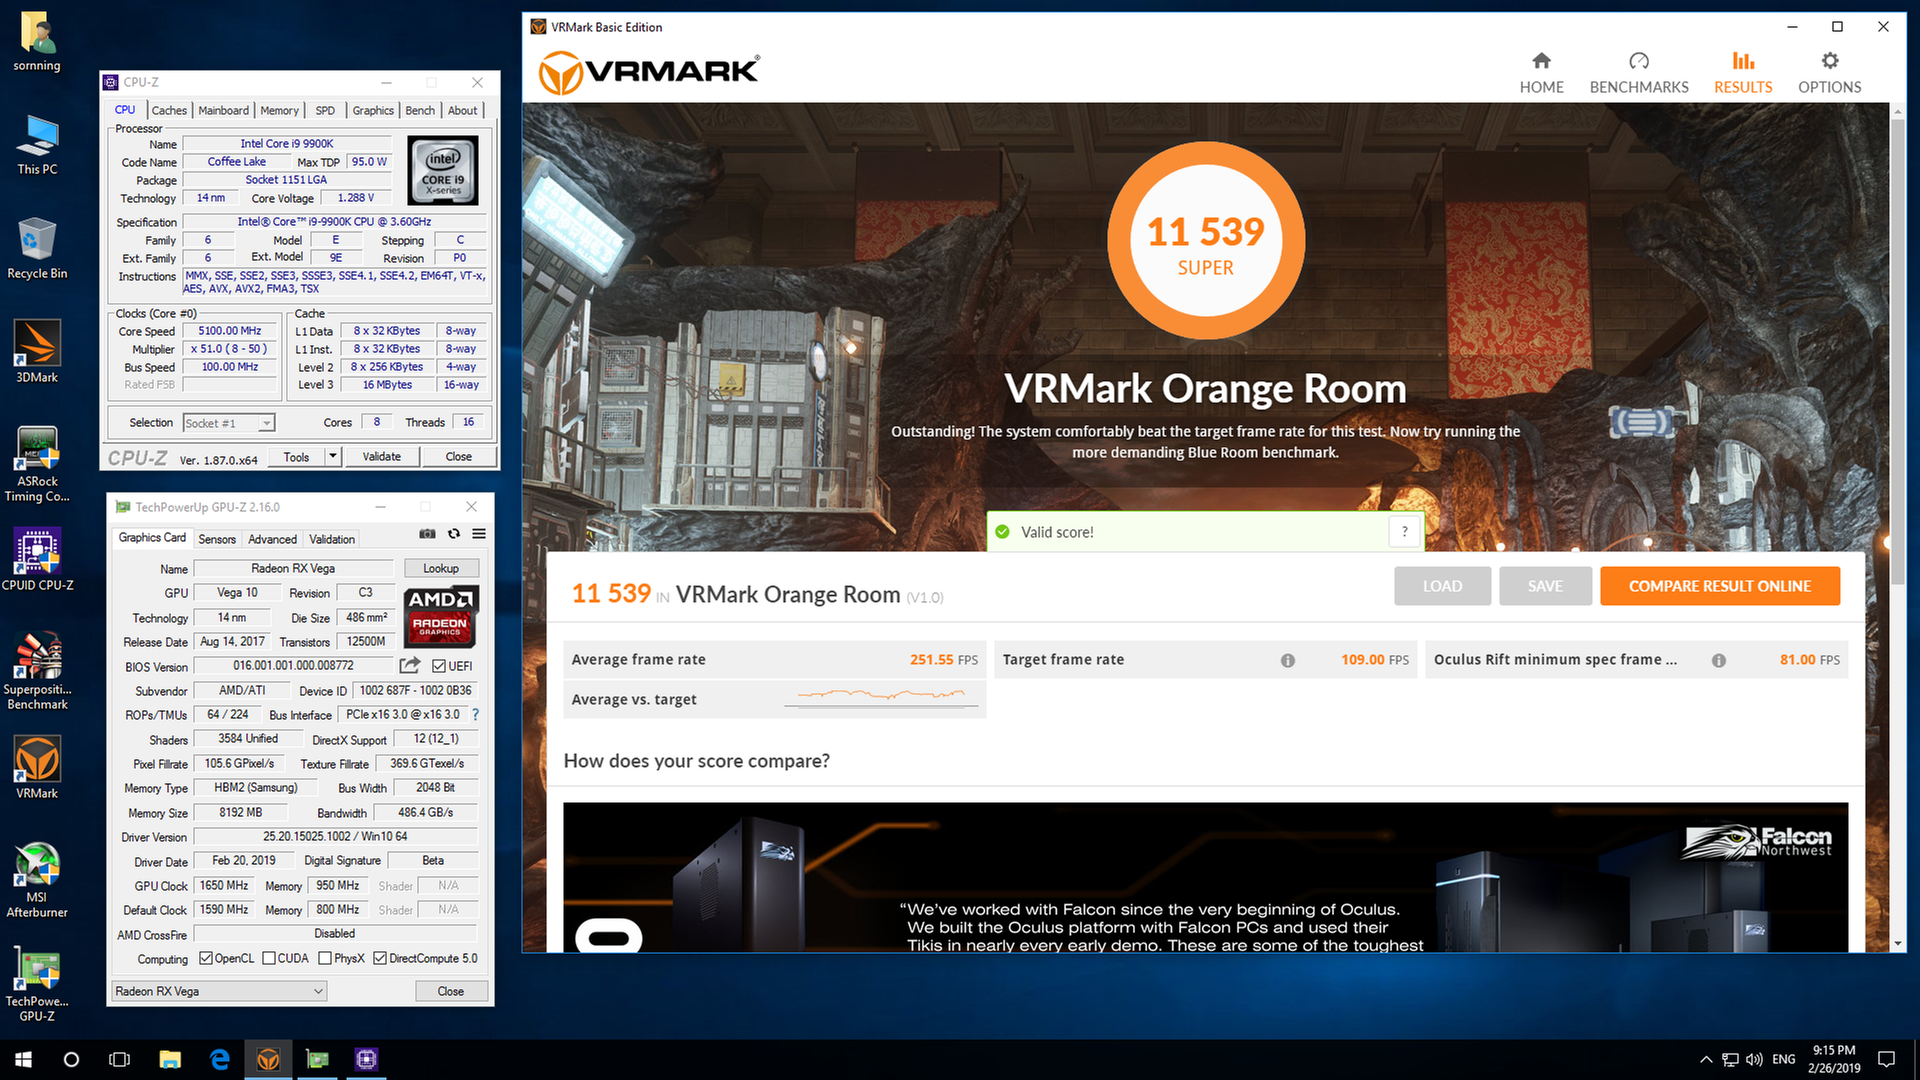Click the GPU-Z screenshot camera icon
The height and width of the screenshot is (1080, 1920).
click(427, 534)
